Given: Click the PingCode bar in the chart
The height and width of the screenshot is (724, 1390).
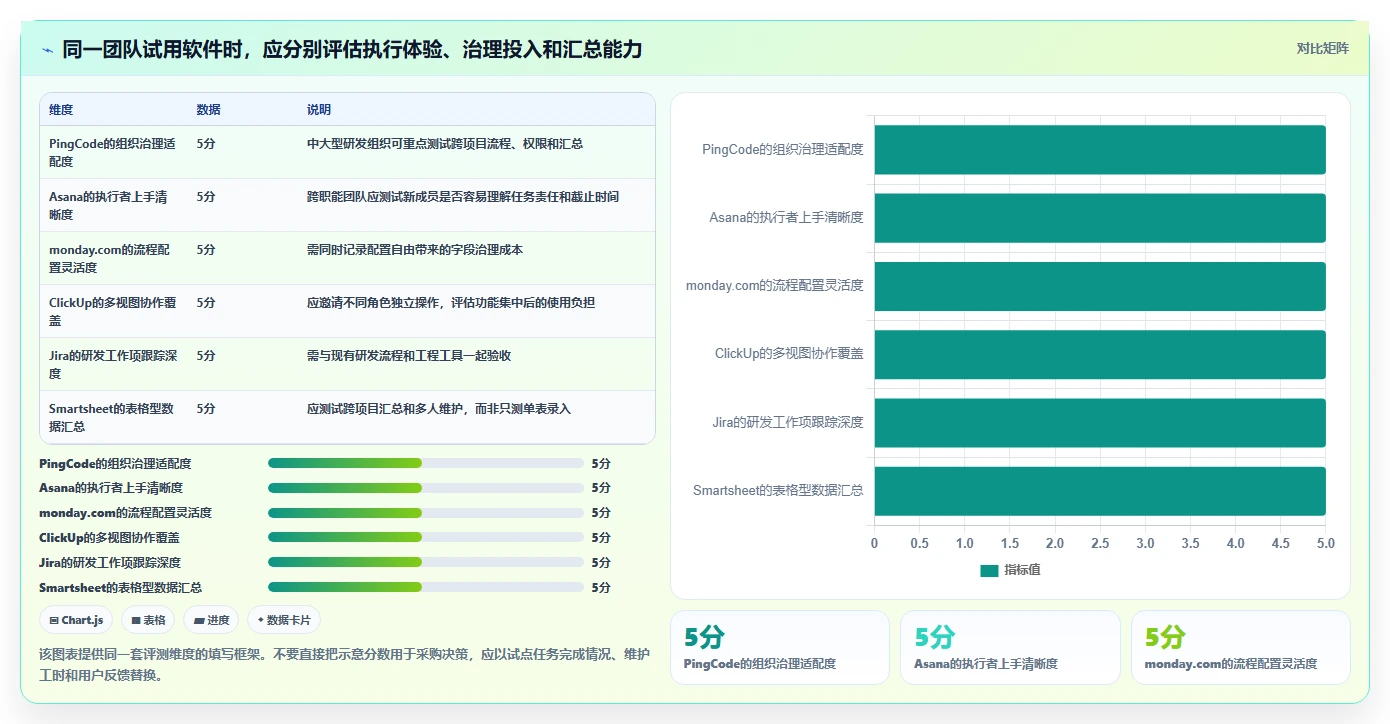Looking at the screenshot, I should tap(1100, 150).
